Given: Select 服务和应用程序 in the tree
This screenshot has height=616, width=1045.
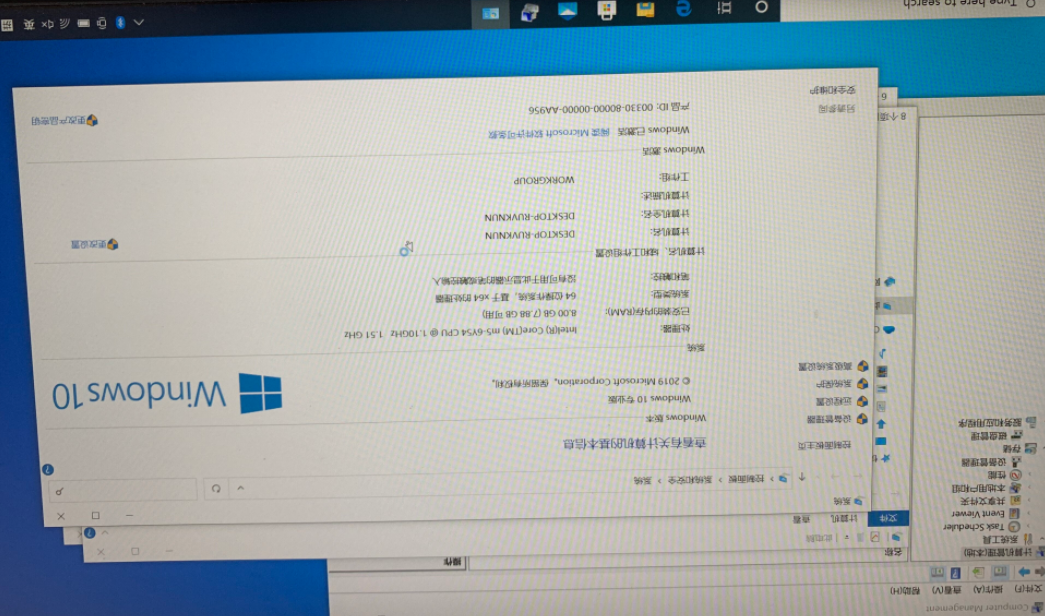Looking at the screenshot, I should click(988, 423).
